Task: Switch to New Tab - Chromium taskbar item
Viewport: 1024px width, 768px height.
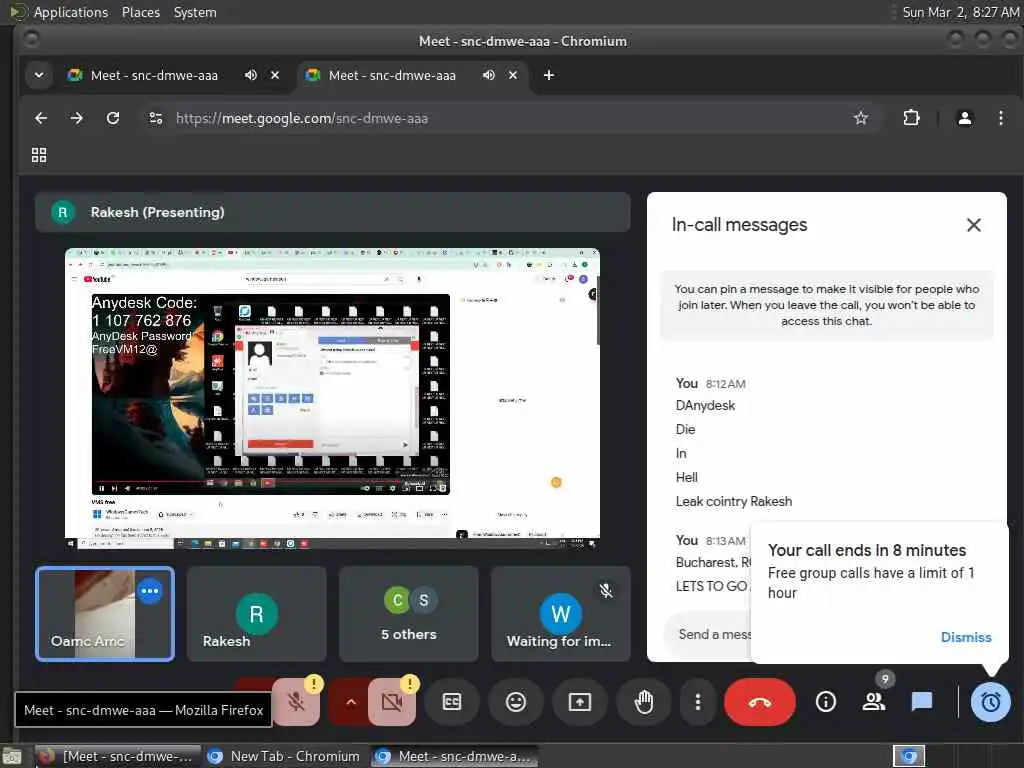Action: coord(285,756)
